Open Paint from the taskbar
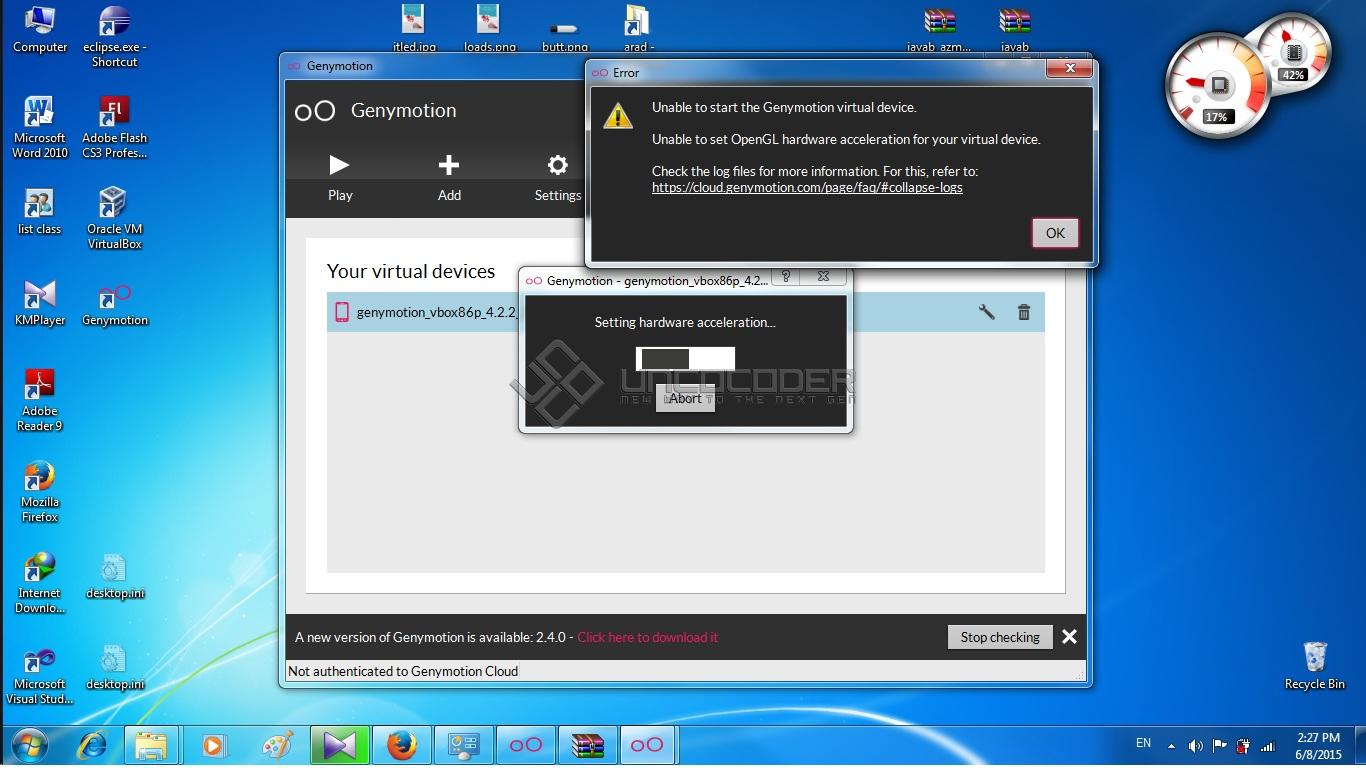This screenshot has width=1366, height=768. [276, 746]
